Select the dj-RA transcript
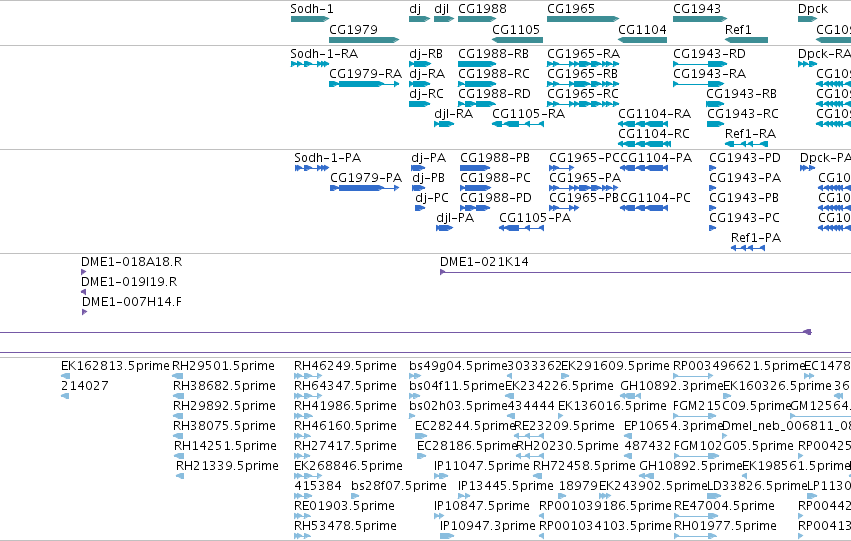Image resolution: width=851 pixels, height=541 pixels. (420, 84)
